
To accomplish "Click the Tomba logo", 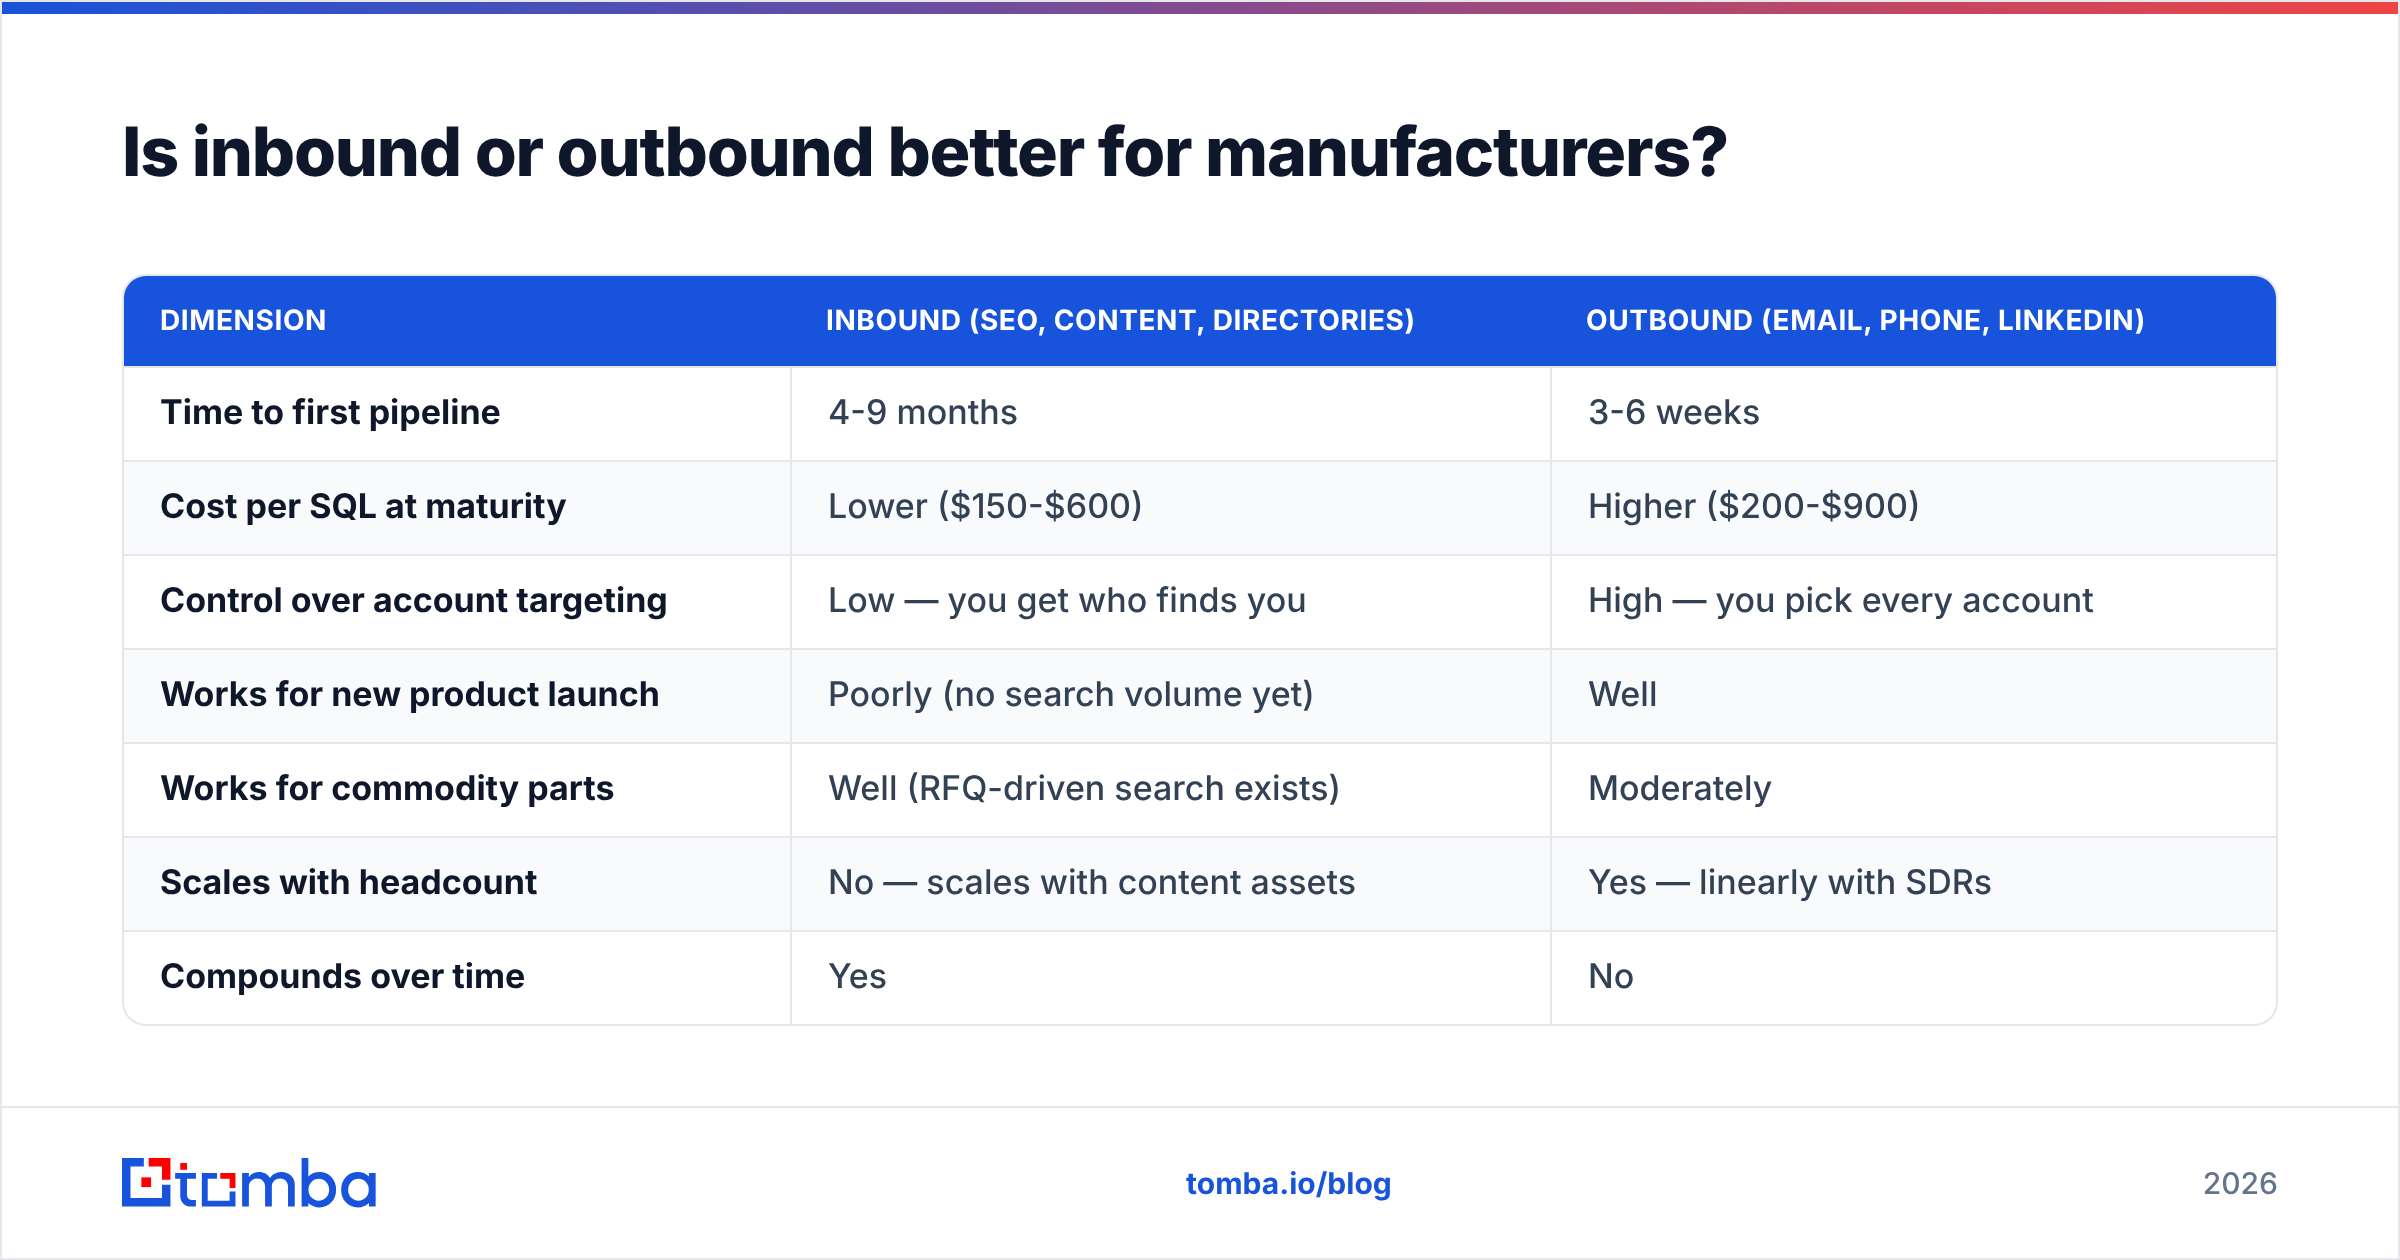I will tap(249, 1183).
